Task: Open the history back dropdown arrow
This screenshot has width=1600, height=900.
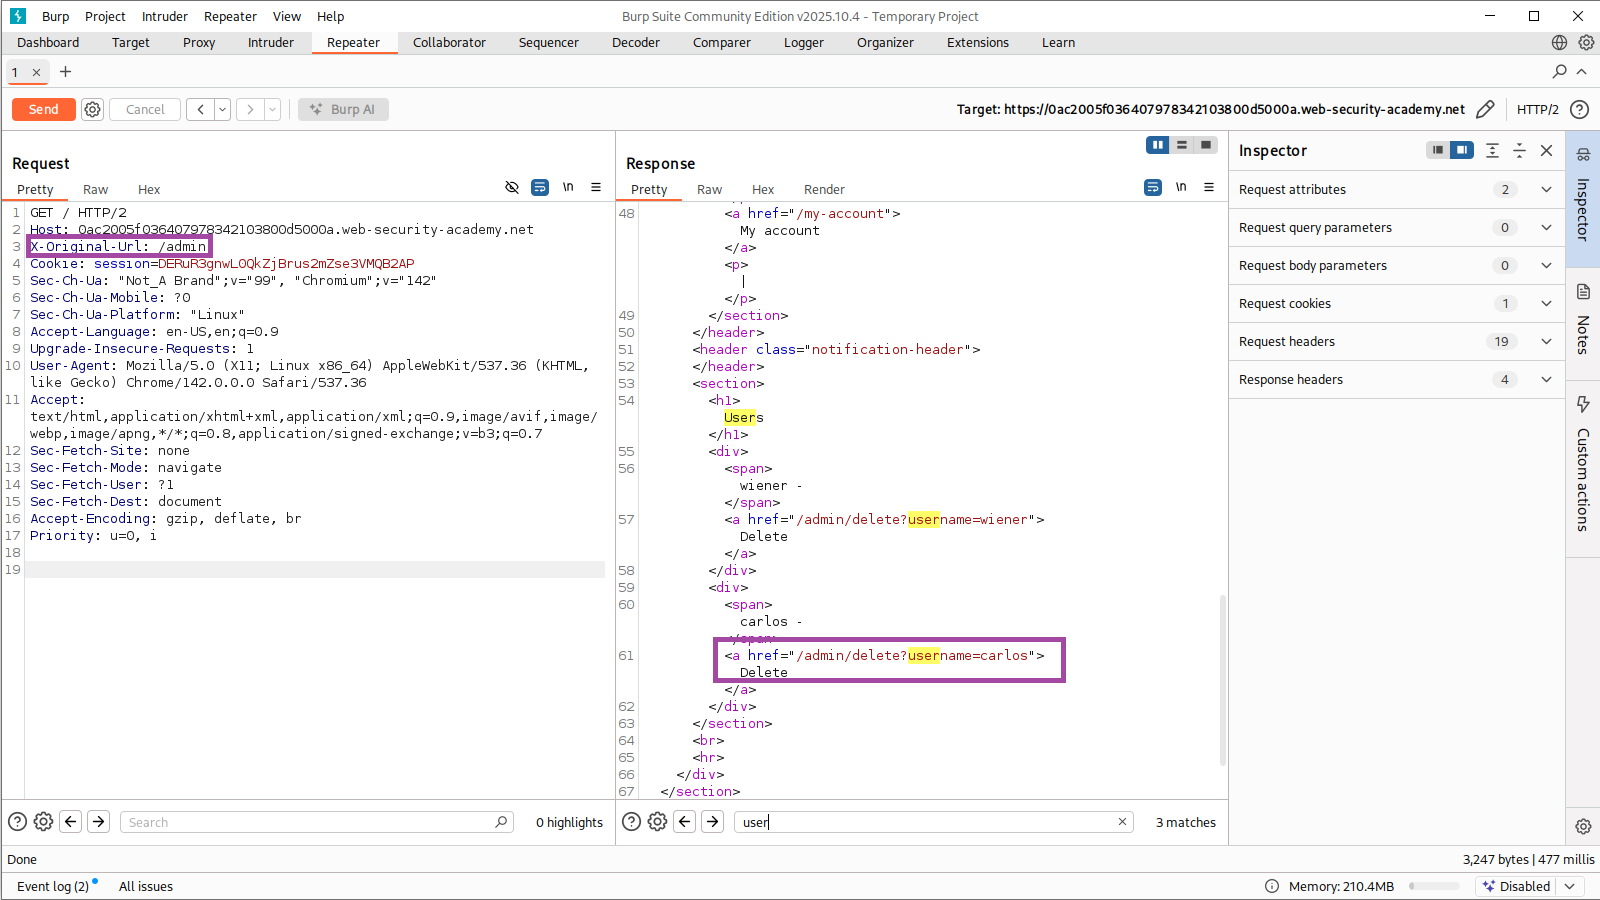Action: pos(223,110)
